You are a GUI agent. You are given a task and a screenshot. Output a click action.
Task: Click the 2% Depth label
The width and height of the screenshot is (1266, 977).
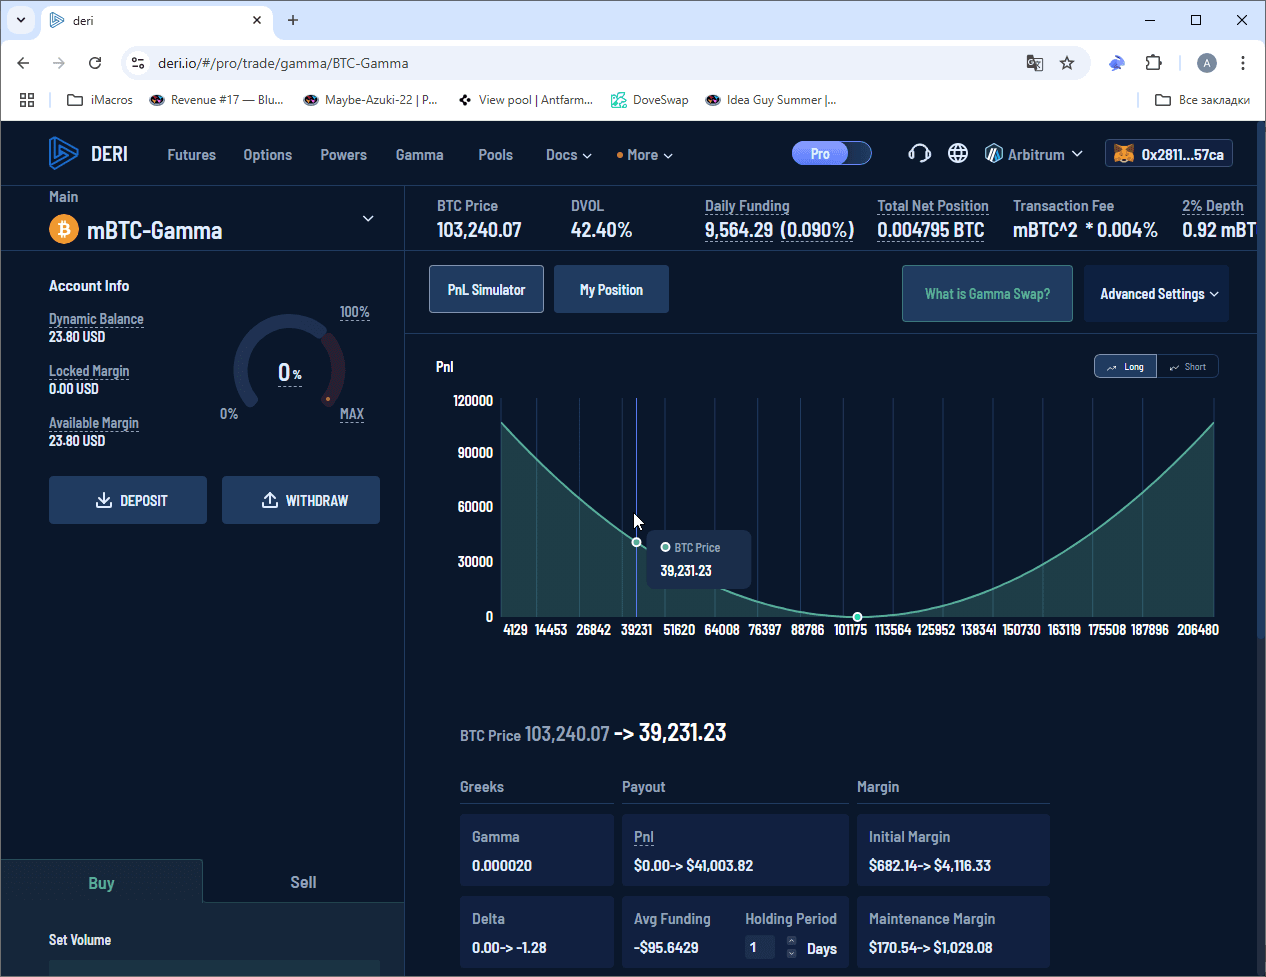pos(1213,206)
